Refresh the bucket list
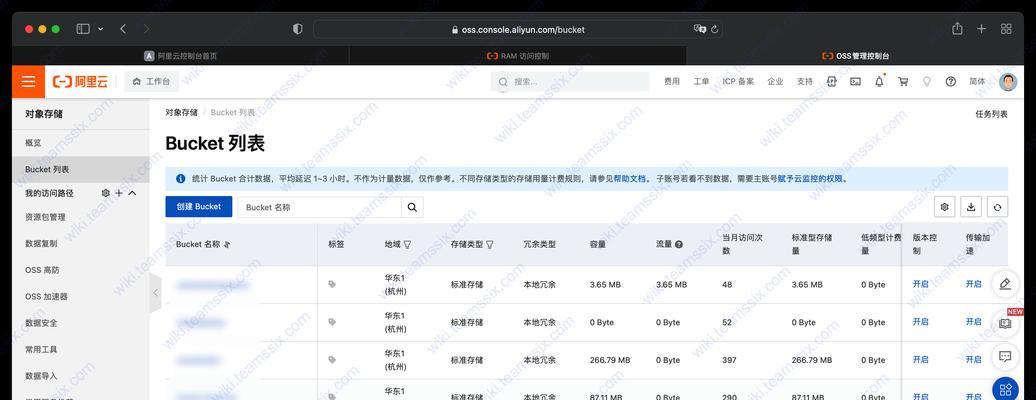The height and width of the screenshot is (400, 1036). (x=997, y=207)
